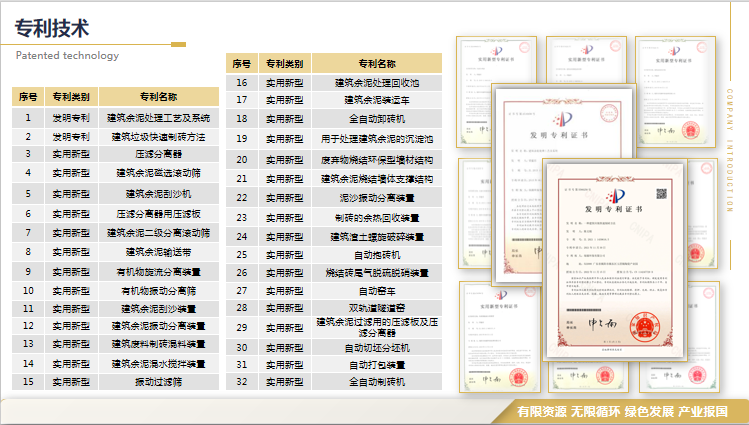The height and width of the screenshot is (425, 749).
Task: Select 建筑余泥过滤用的压滤板及压滤分离器 cell
Action: 377,328
